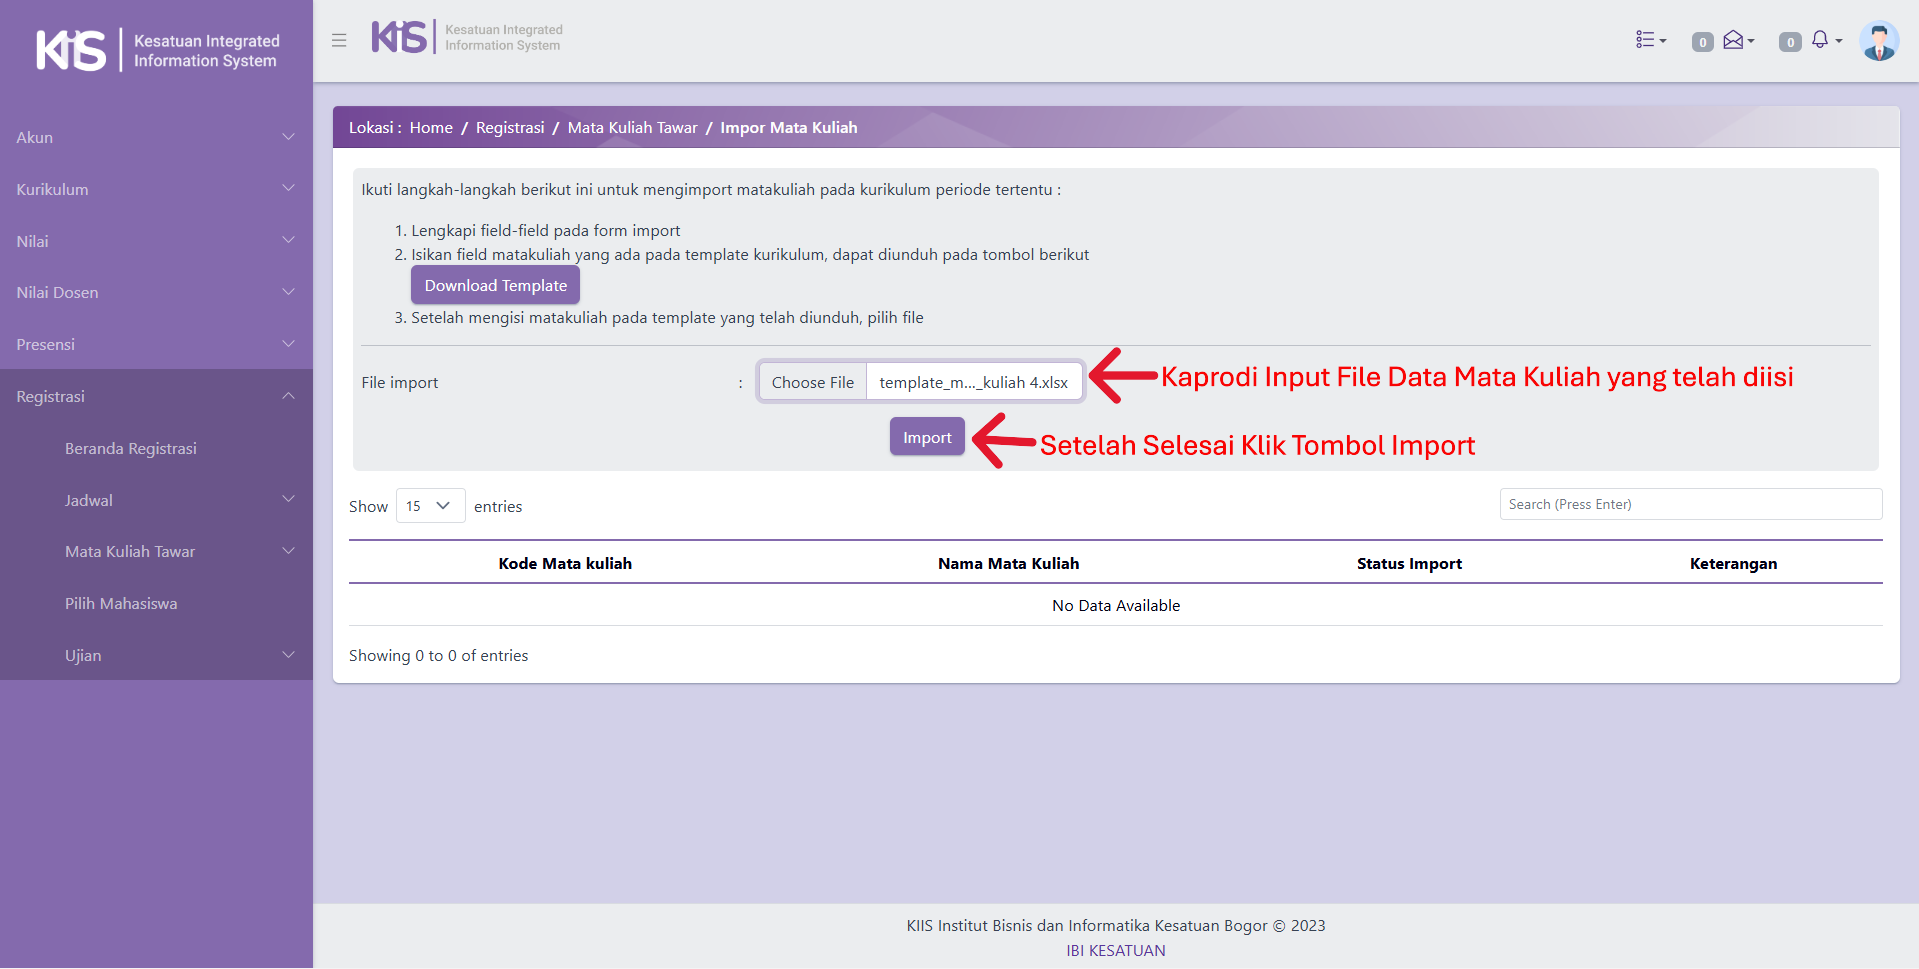This screenshot has height=969, width=1919.
Task: Open the bell notifications icon
Action: tap(1821, 40)
